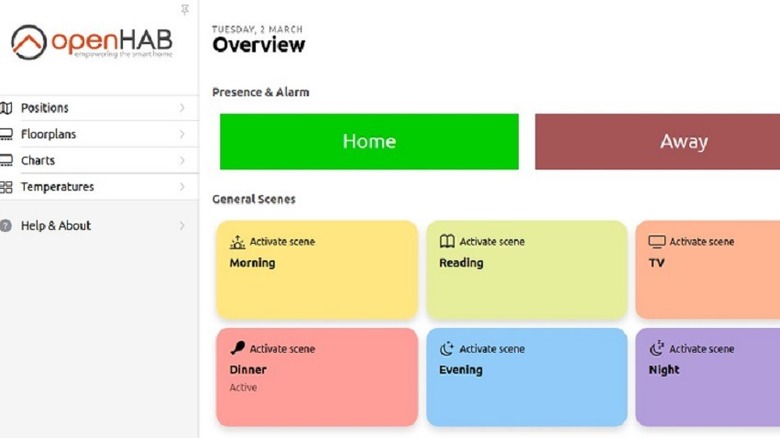Expand the Temperatures chevron arrow
The width and height of the screenshot is (780, 438).
[x=182, y=187]
